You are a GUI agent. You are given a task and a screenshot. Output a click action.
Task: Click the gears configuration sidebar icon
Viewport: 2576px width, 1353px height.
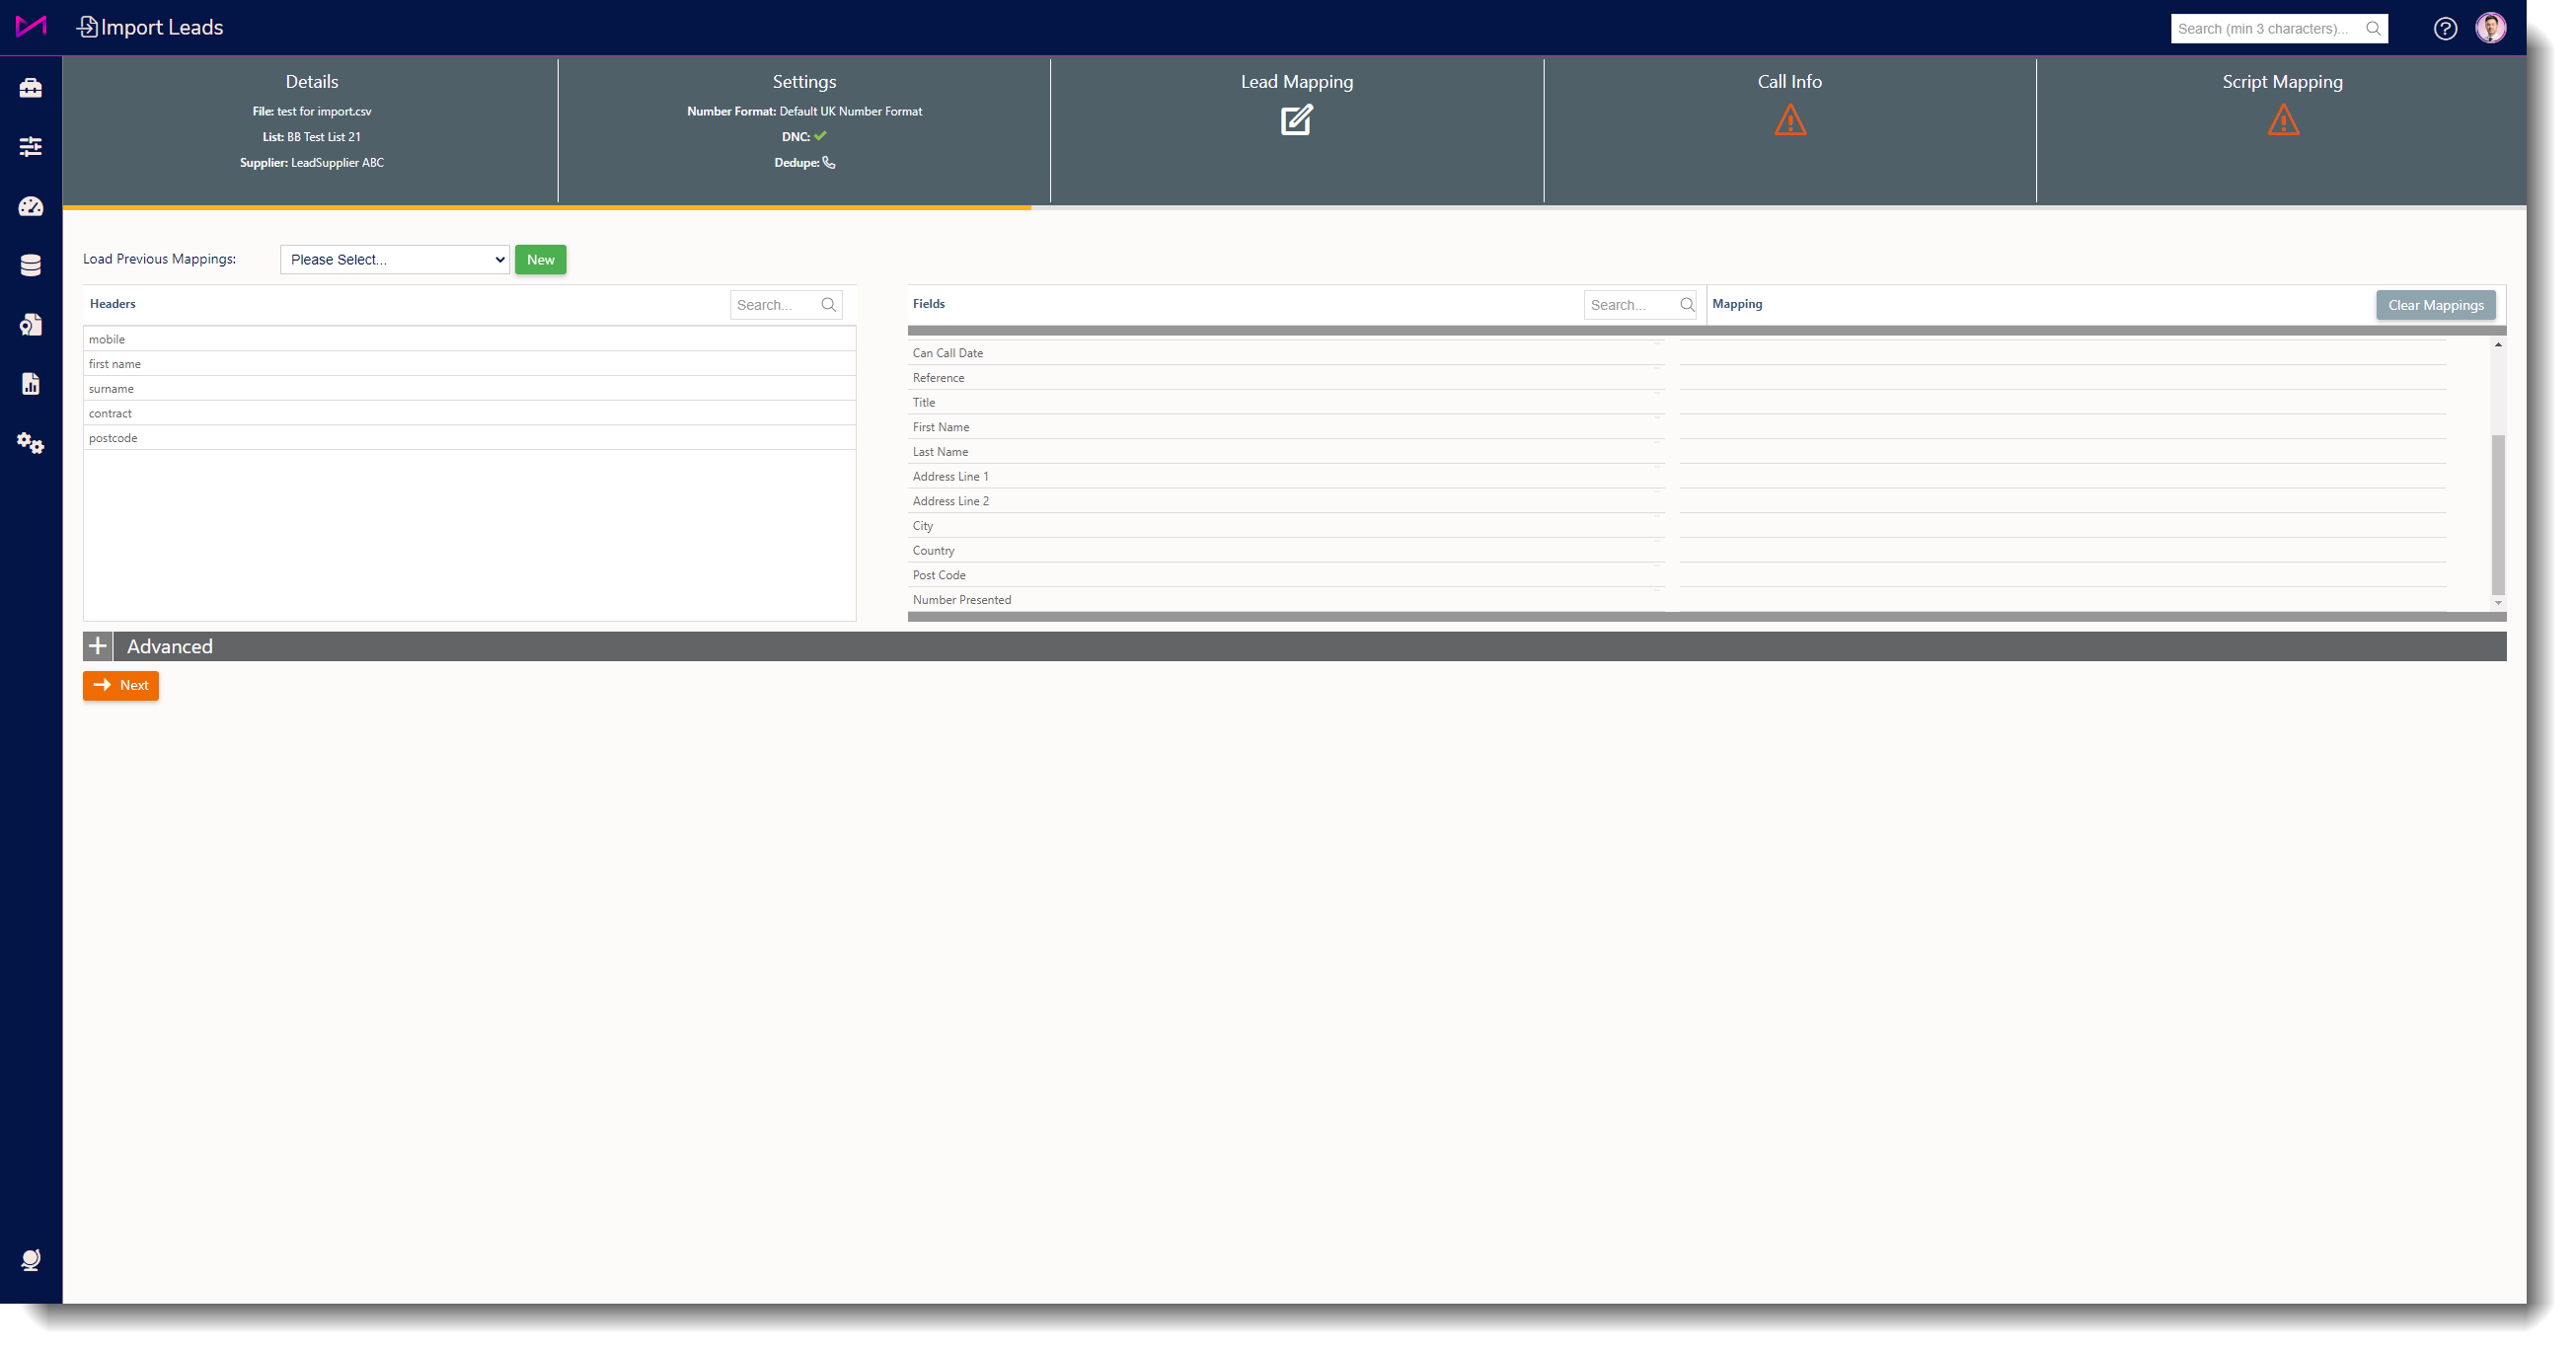click(30, 443)
